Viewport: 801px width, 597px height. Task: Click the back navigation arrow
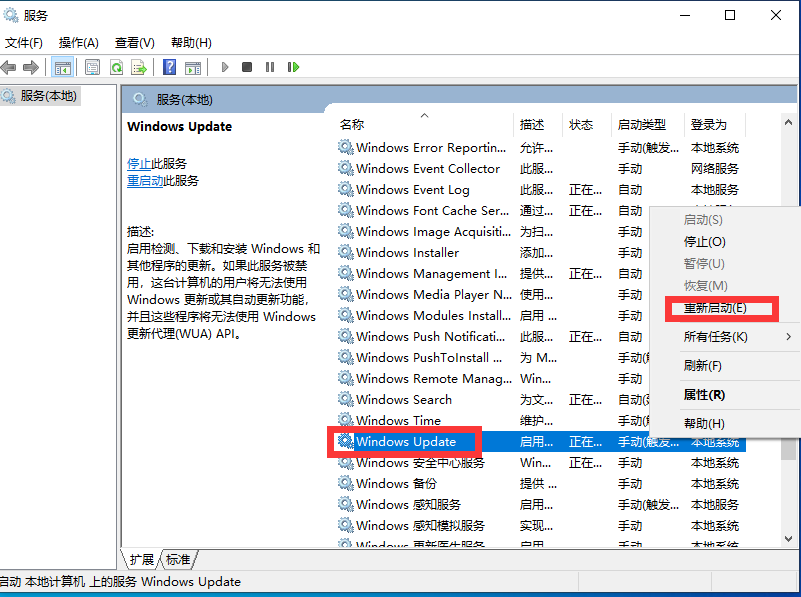click(10, 67)
